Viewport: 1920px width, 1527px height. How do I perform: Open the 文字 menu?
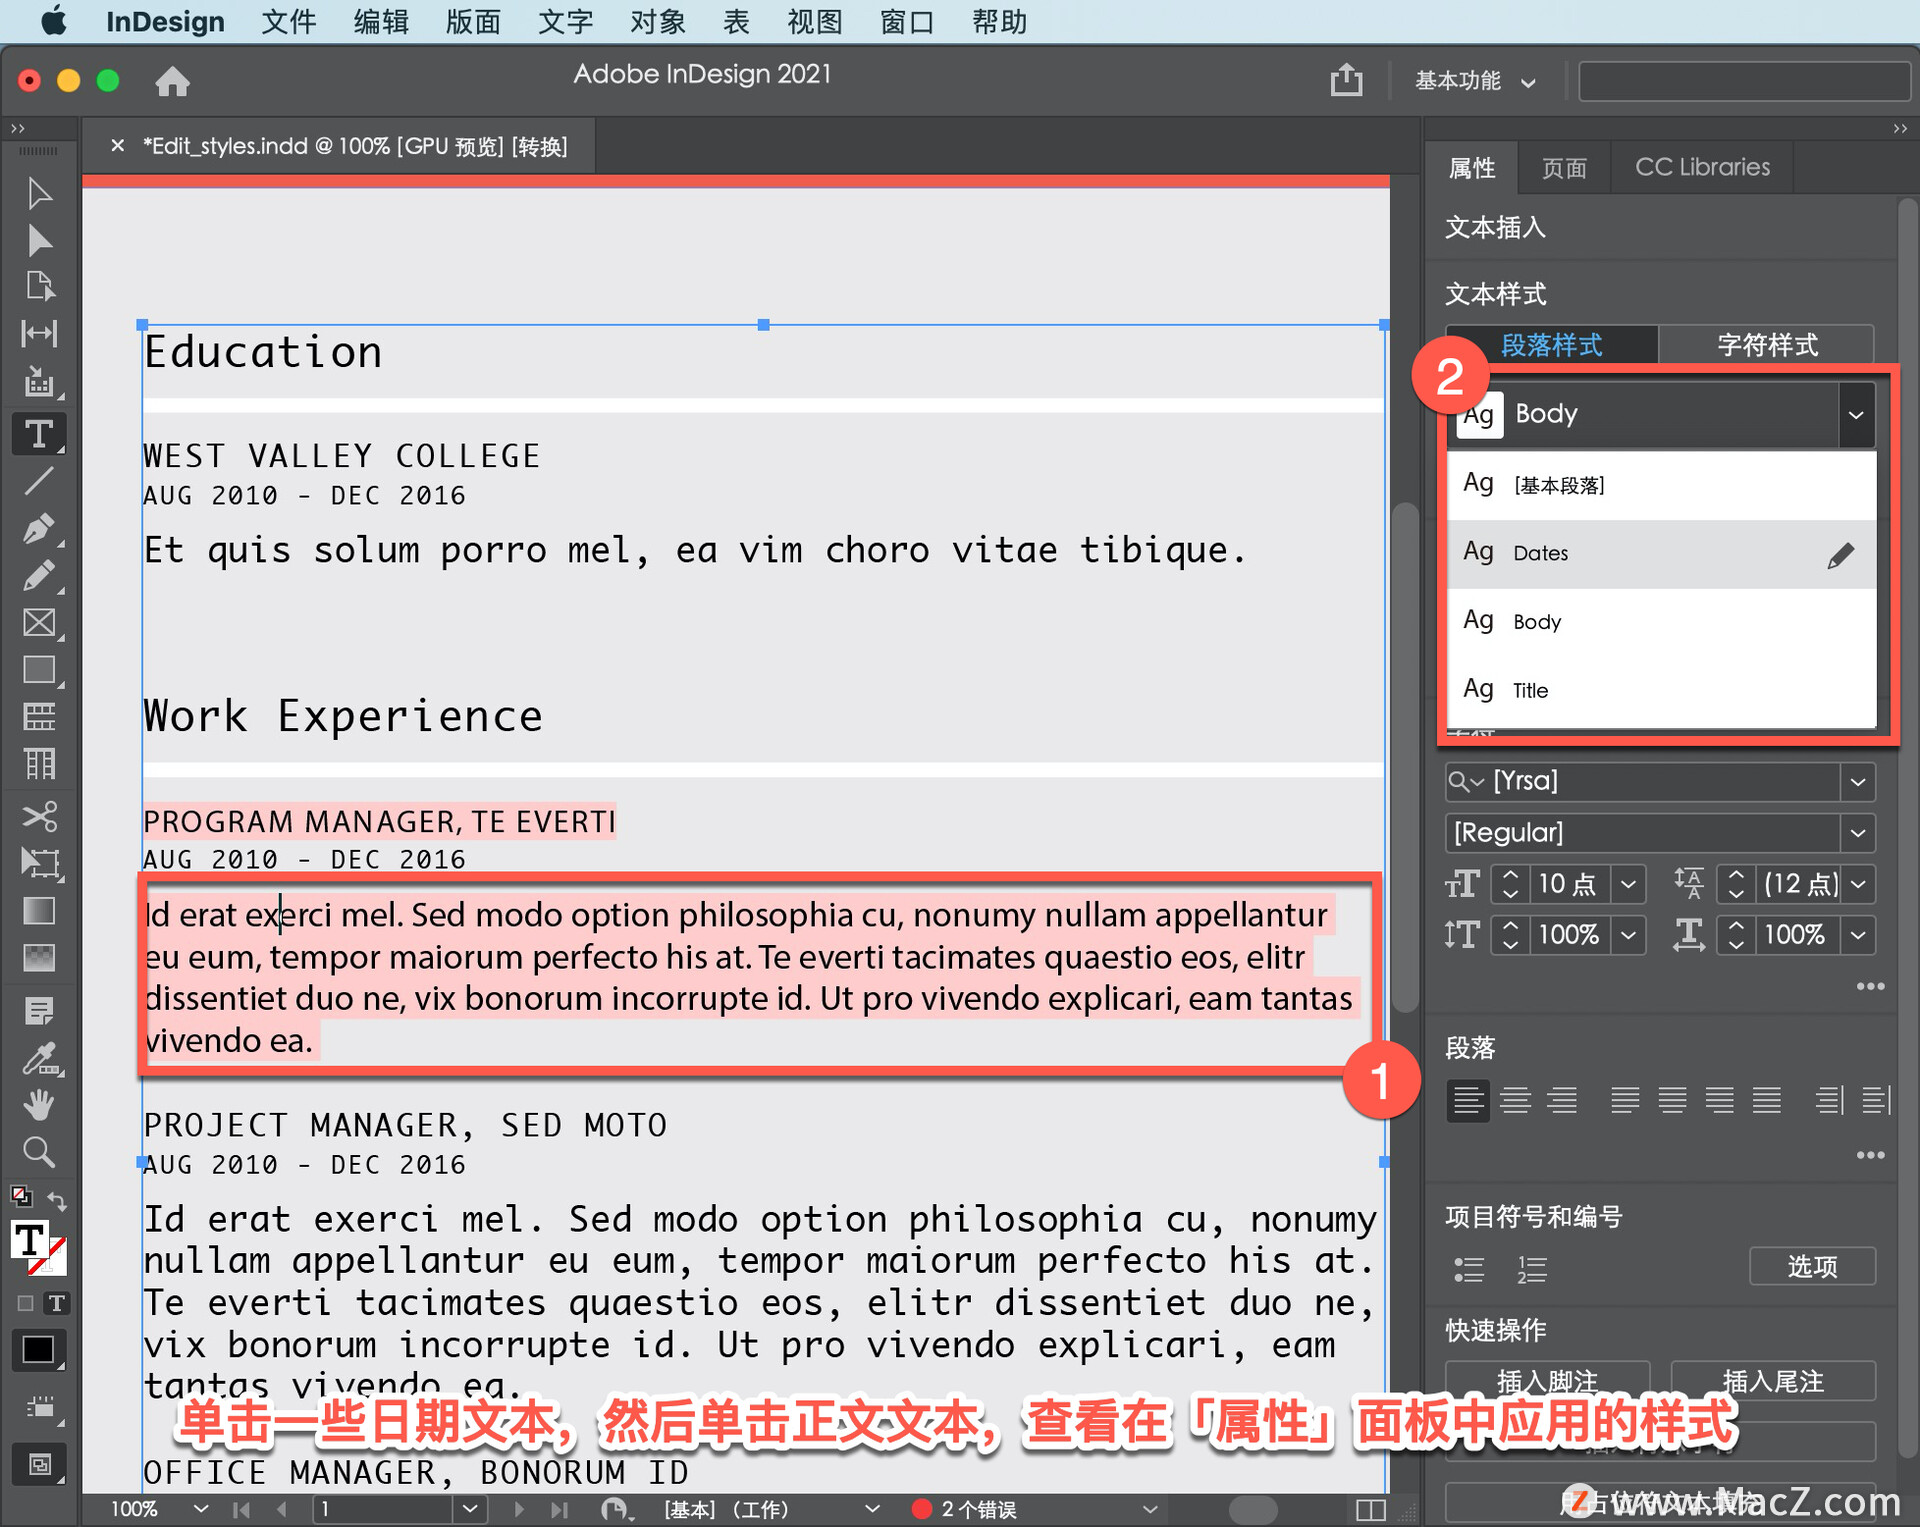[x=565, y=21]
